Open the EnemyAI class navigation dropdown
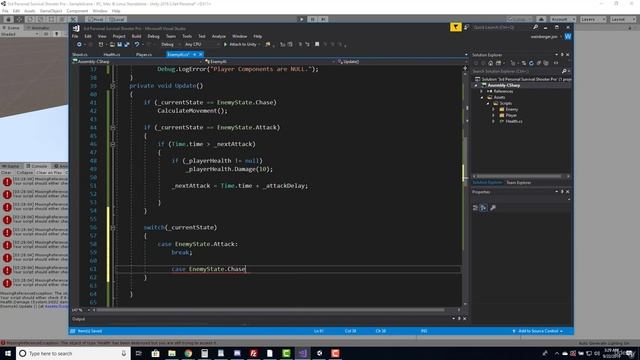The width and height of the screenshot is (640, 360). 269,62
